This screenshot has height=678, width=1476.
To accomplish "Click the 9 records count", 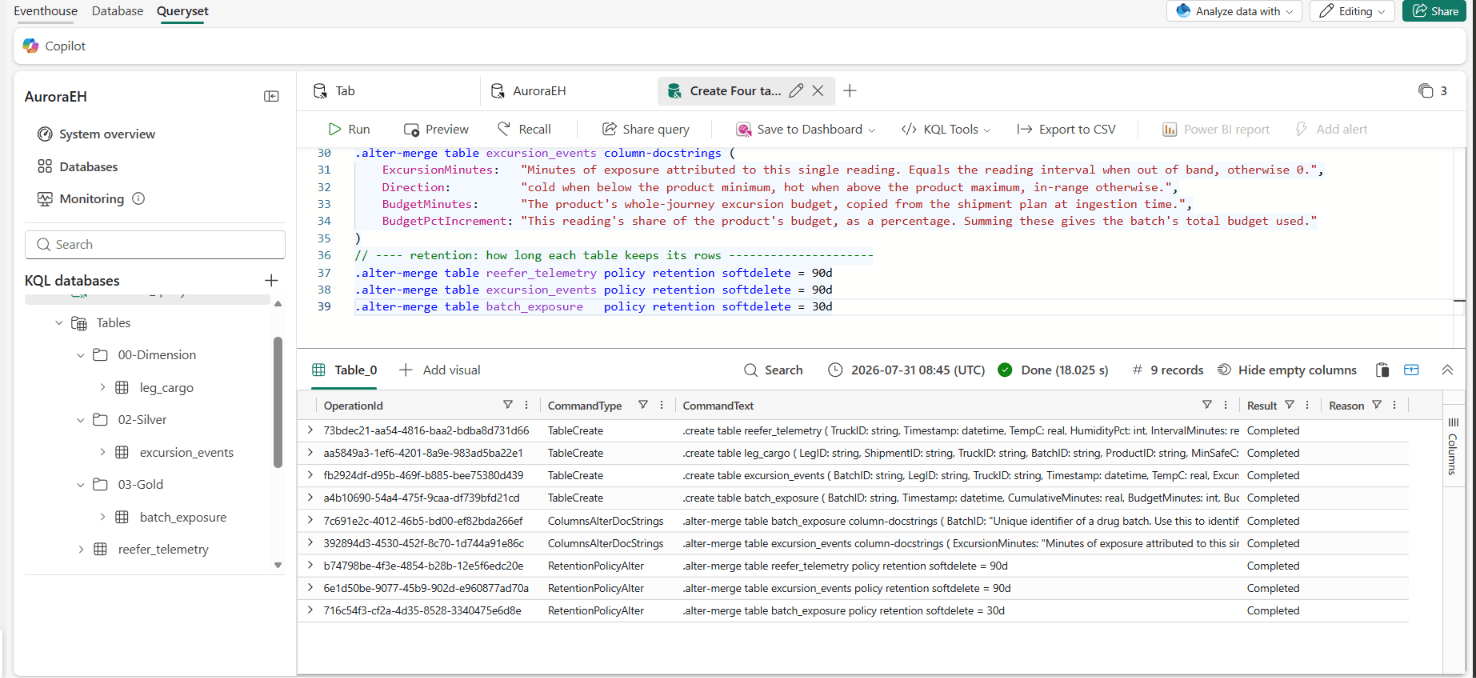I will 1167,370.
